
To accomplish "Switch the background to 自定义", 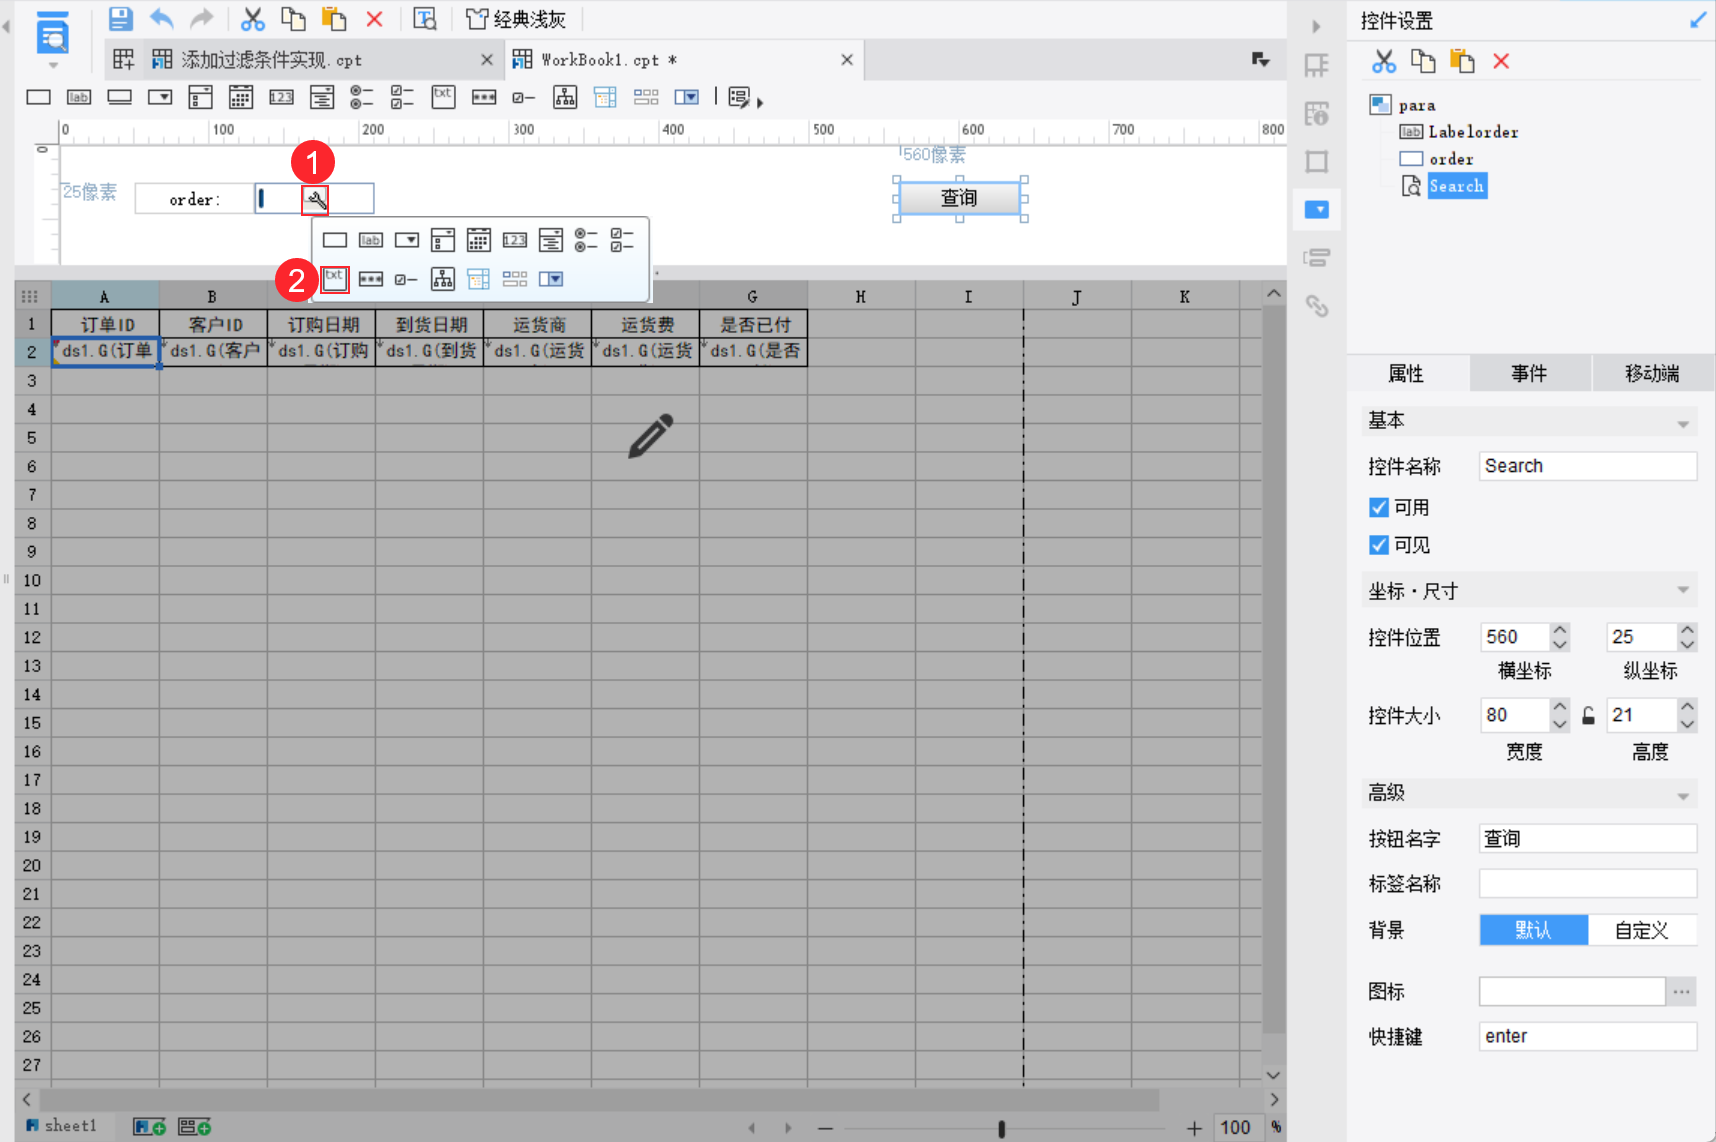I will (1642, 930).
